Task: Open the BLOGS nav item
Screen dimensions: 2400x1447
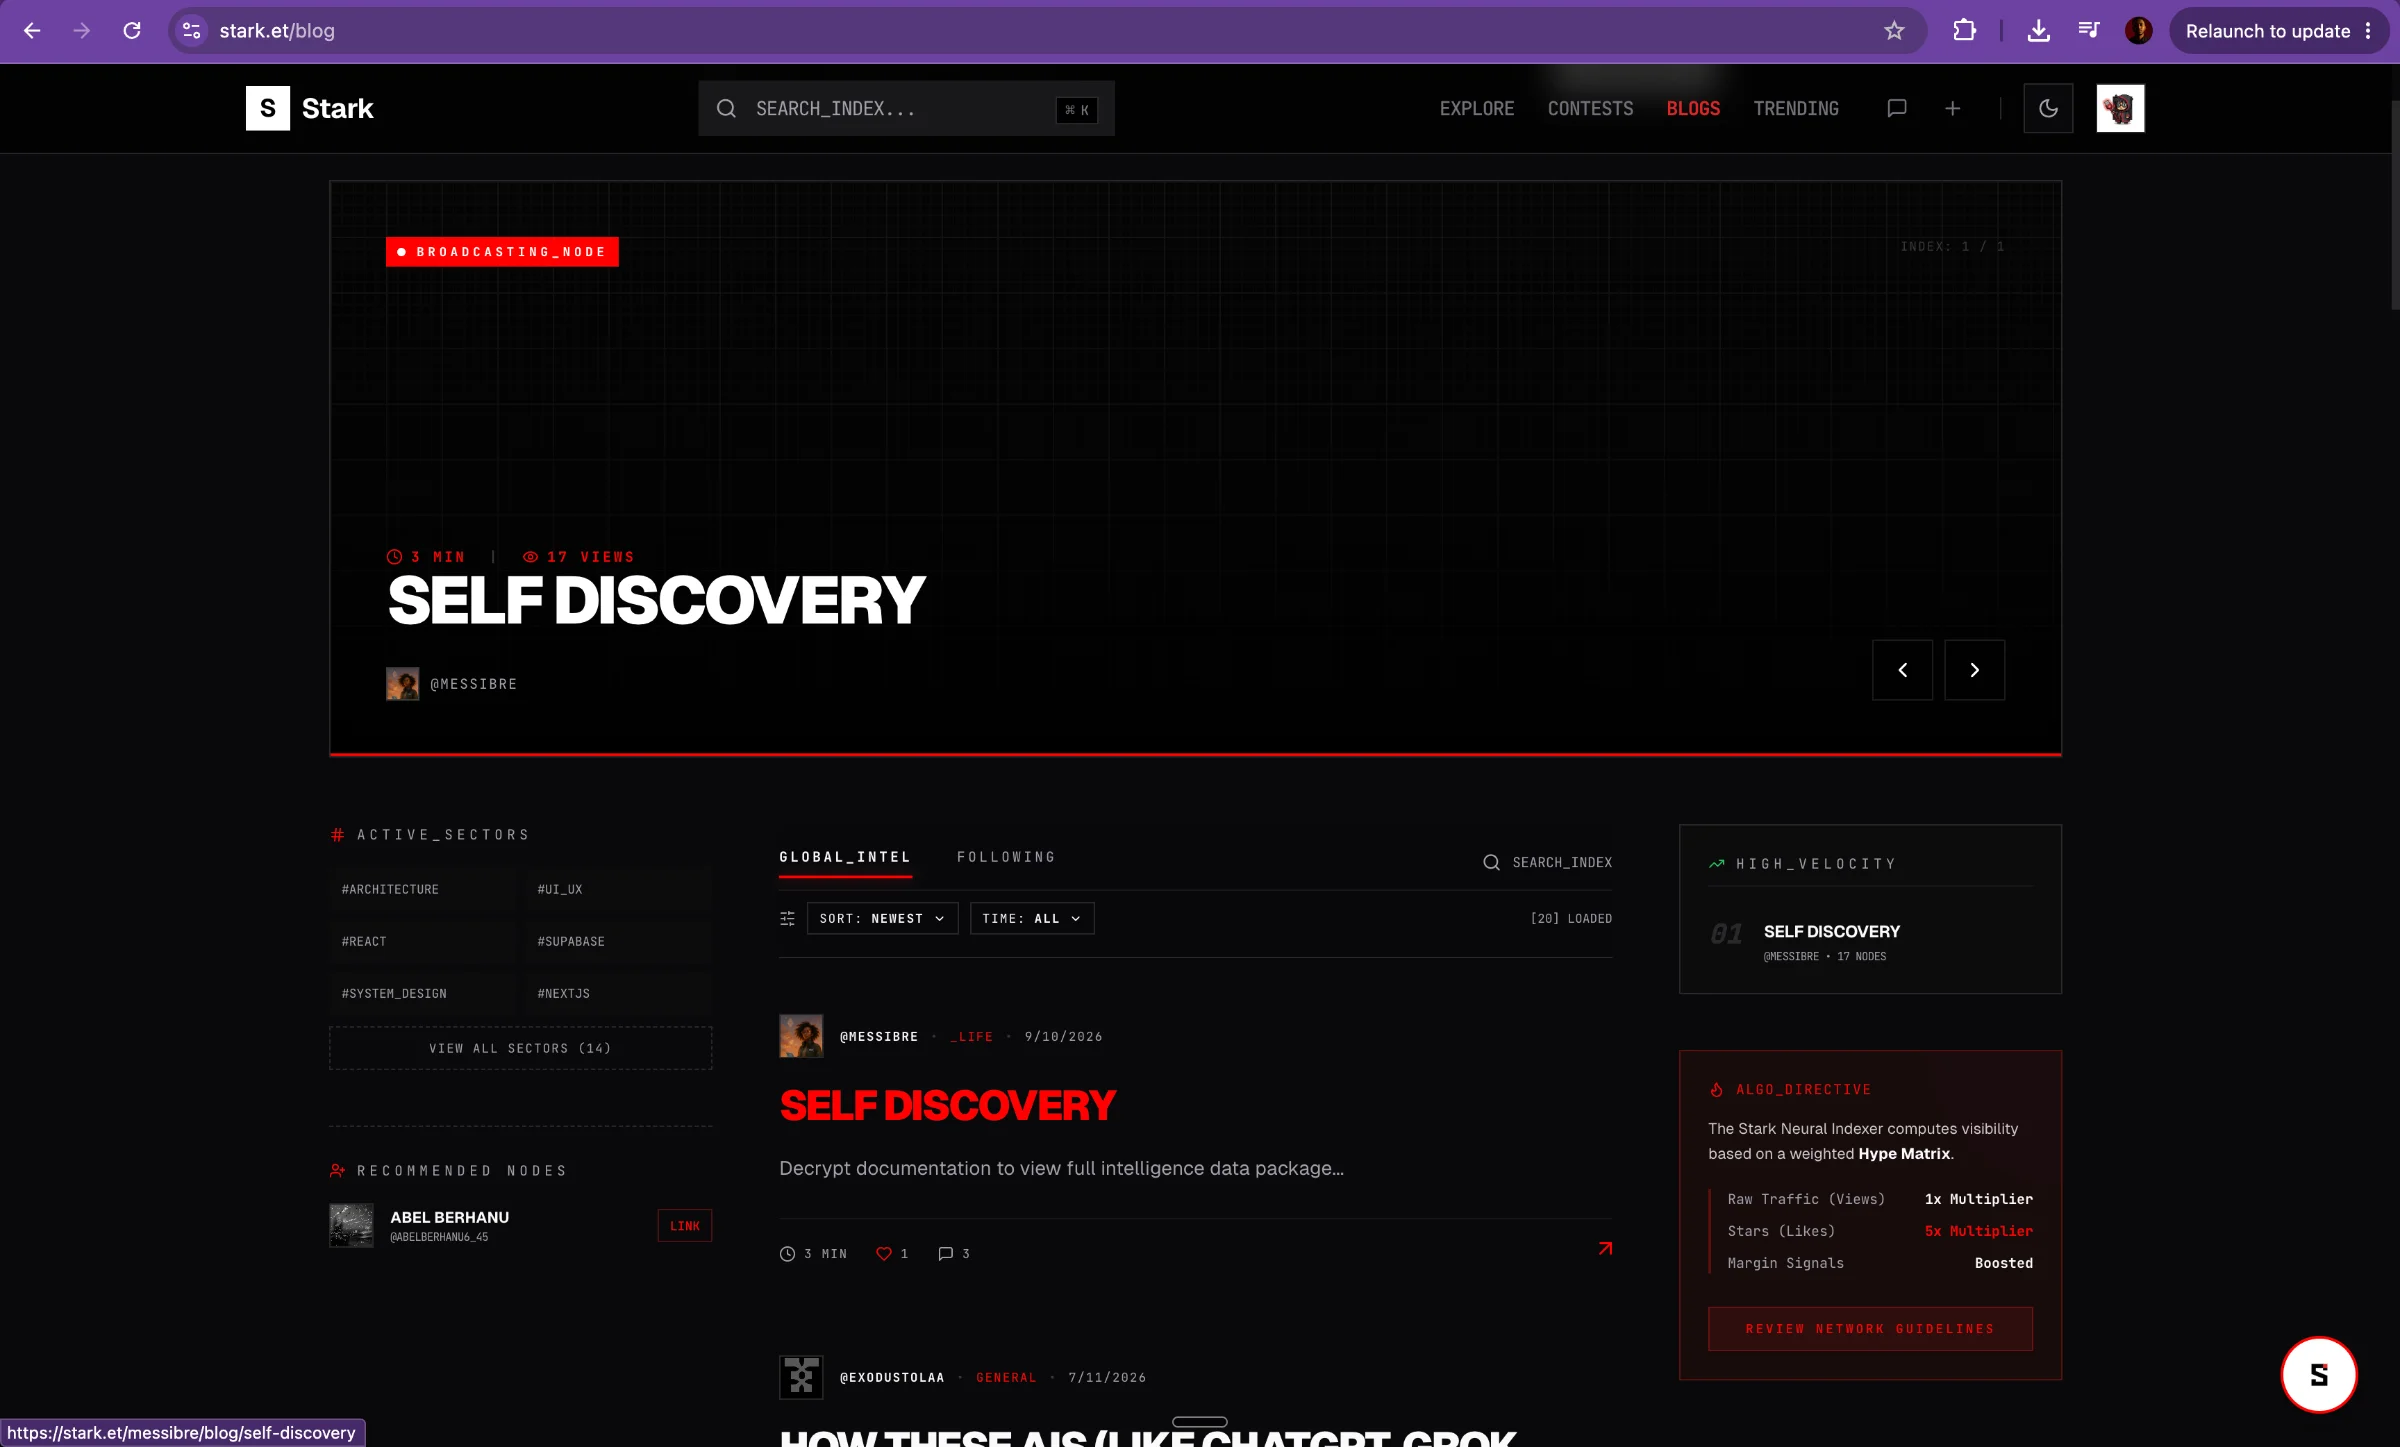Action: coord(1693,108)
